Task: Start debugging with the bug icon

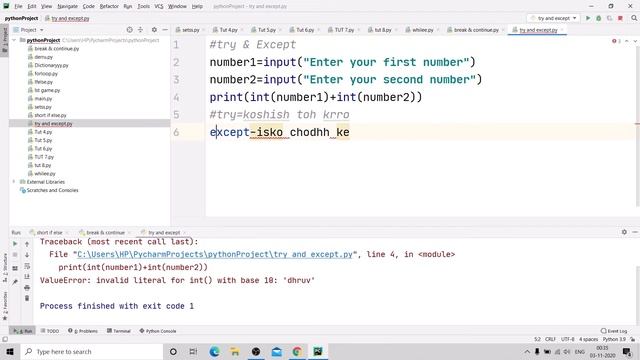Action: click(x=599, y=18)
